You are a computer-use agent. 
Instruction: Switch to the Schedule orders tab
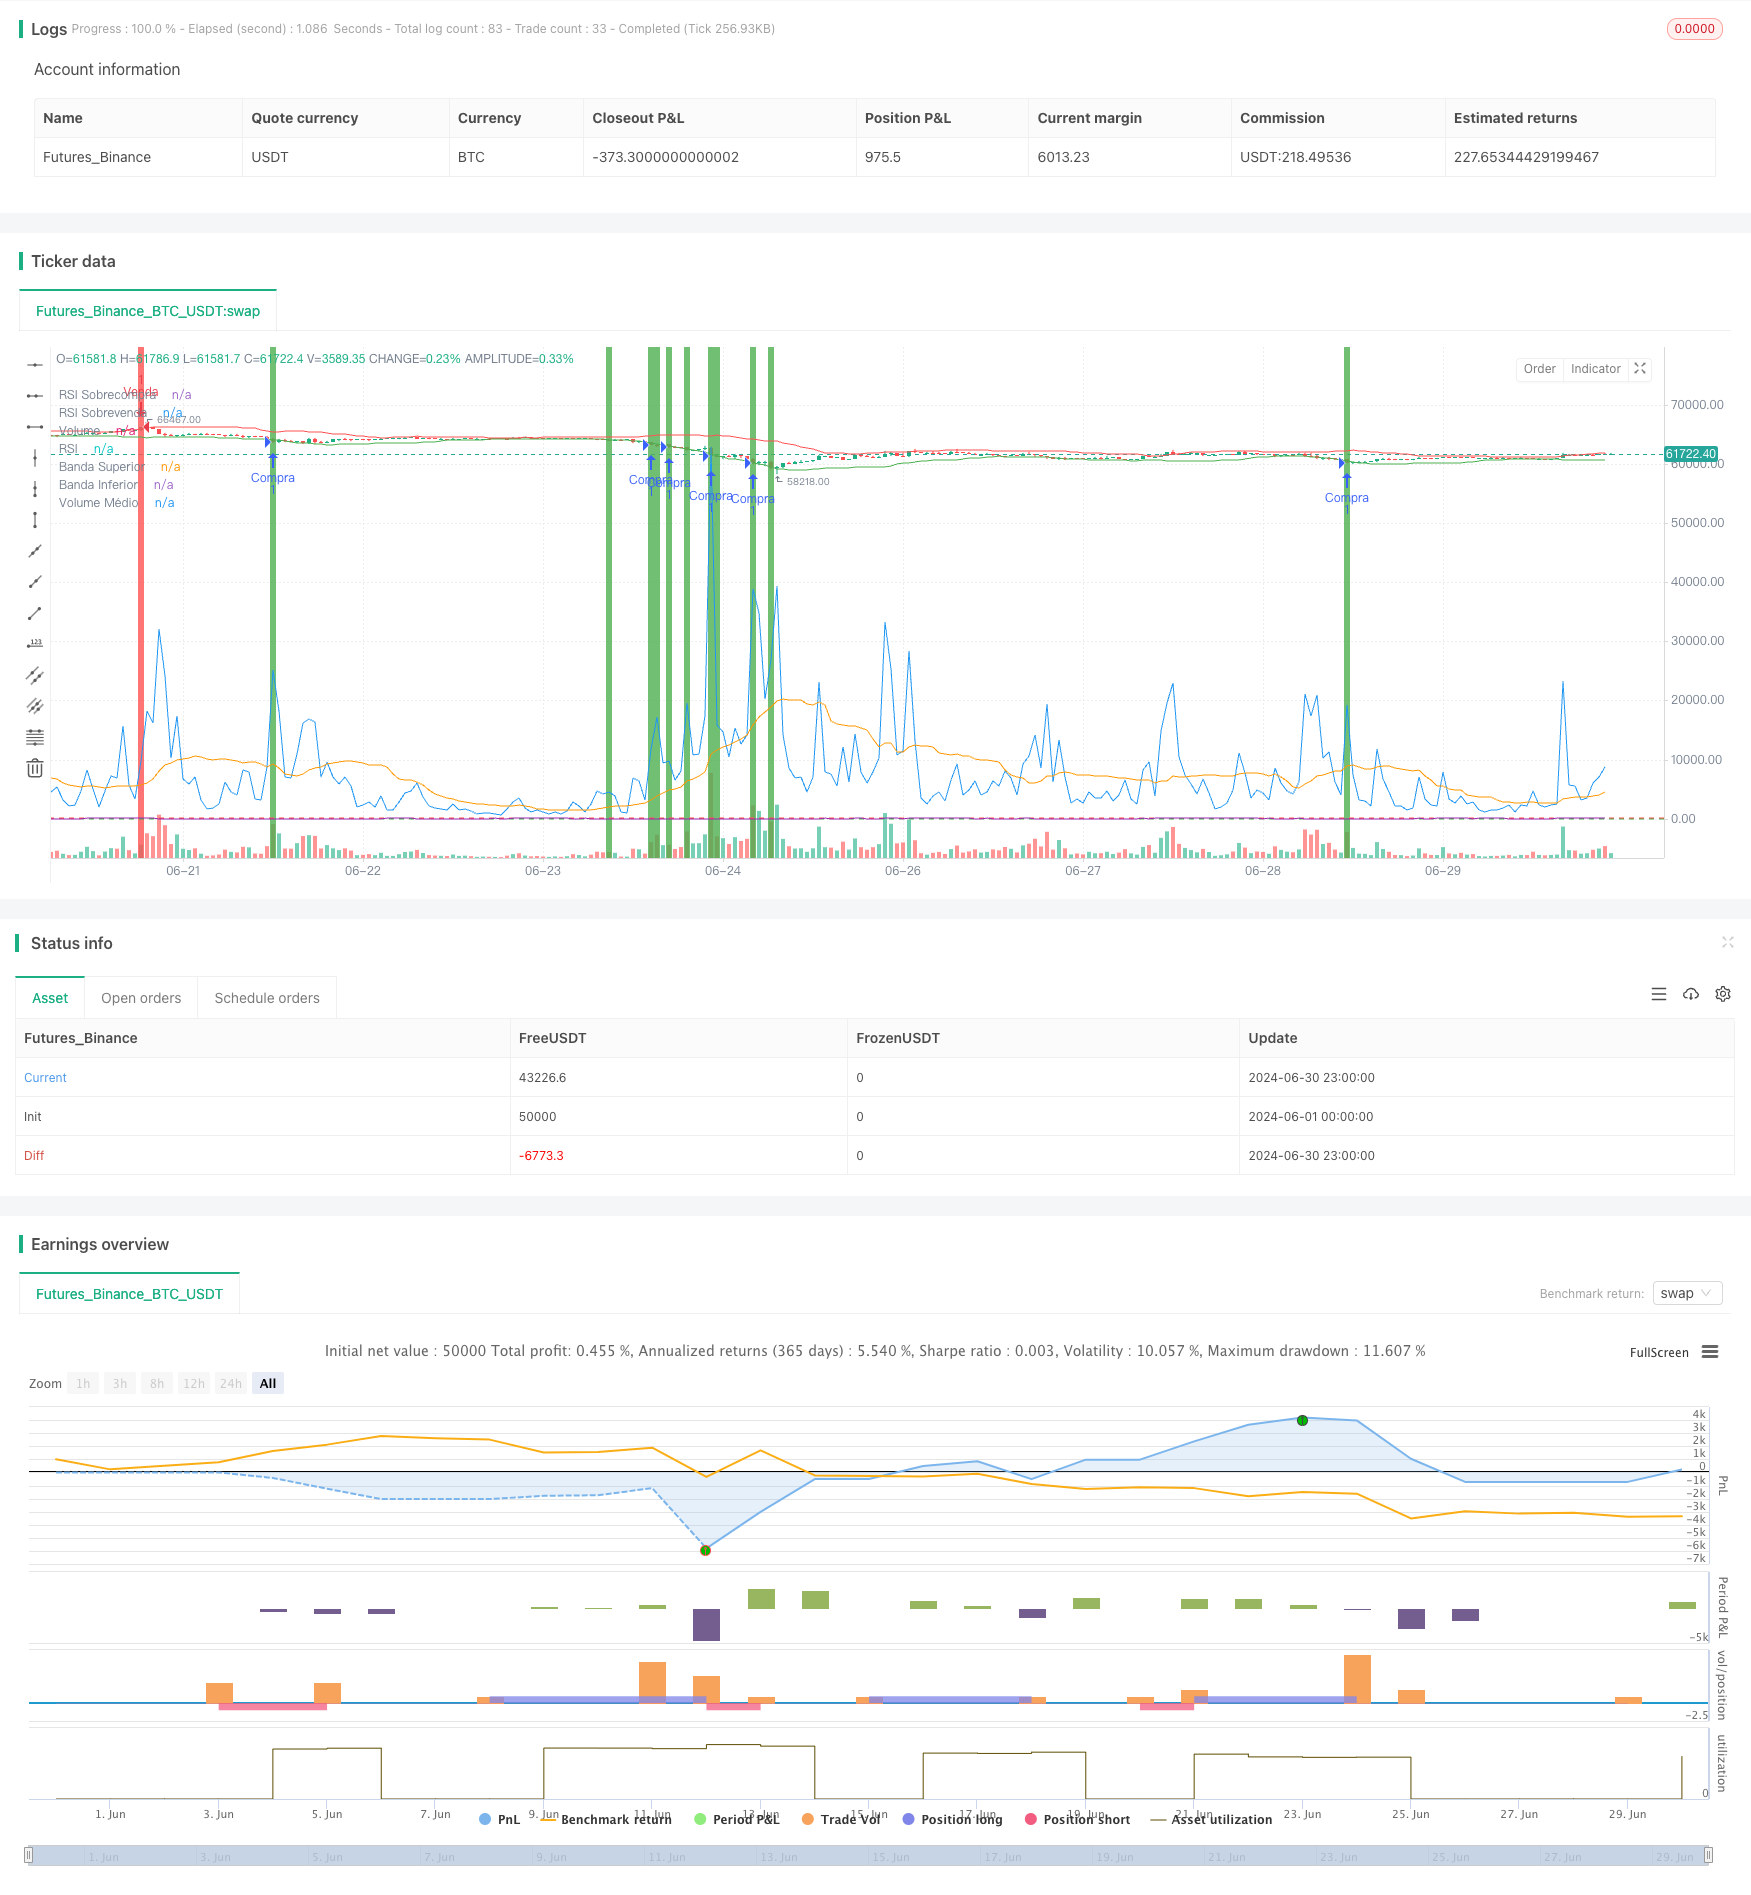click(267, 998)
